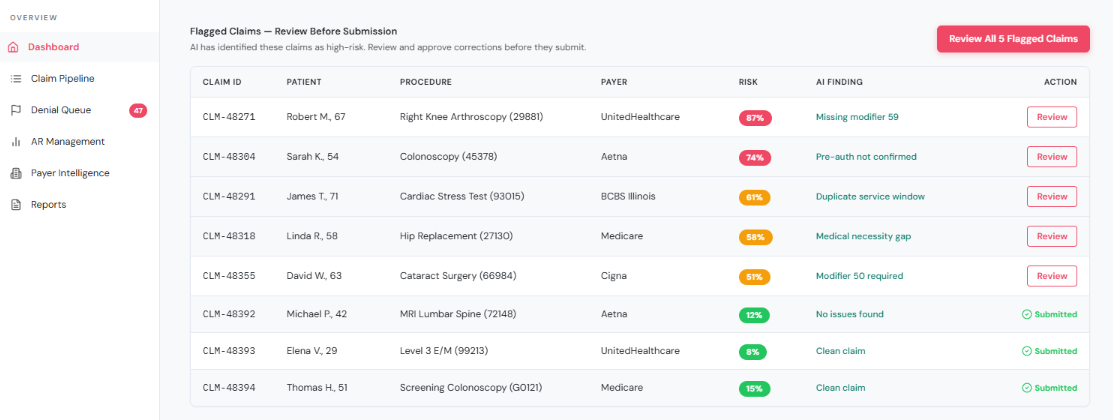
Task: Click the CLAIM ID column header
Action: tap(222, 82)
